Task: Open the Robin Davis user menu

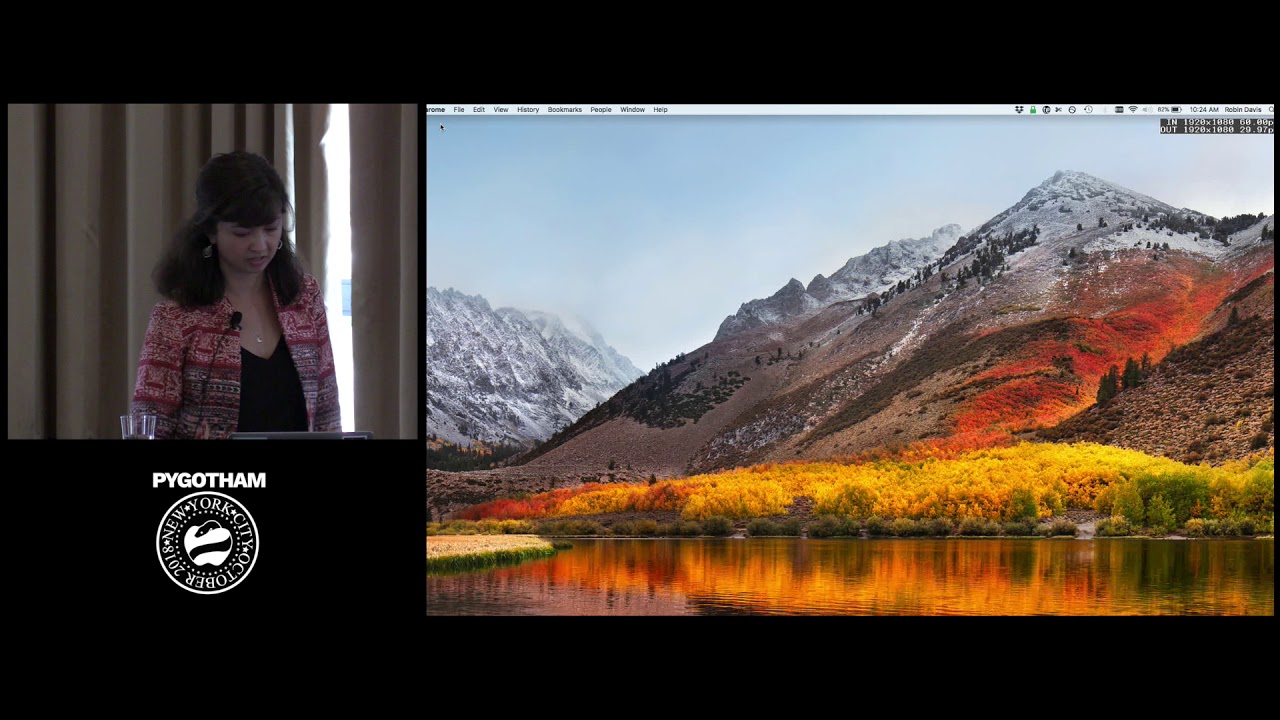Action: point(1243,109)
